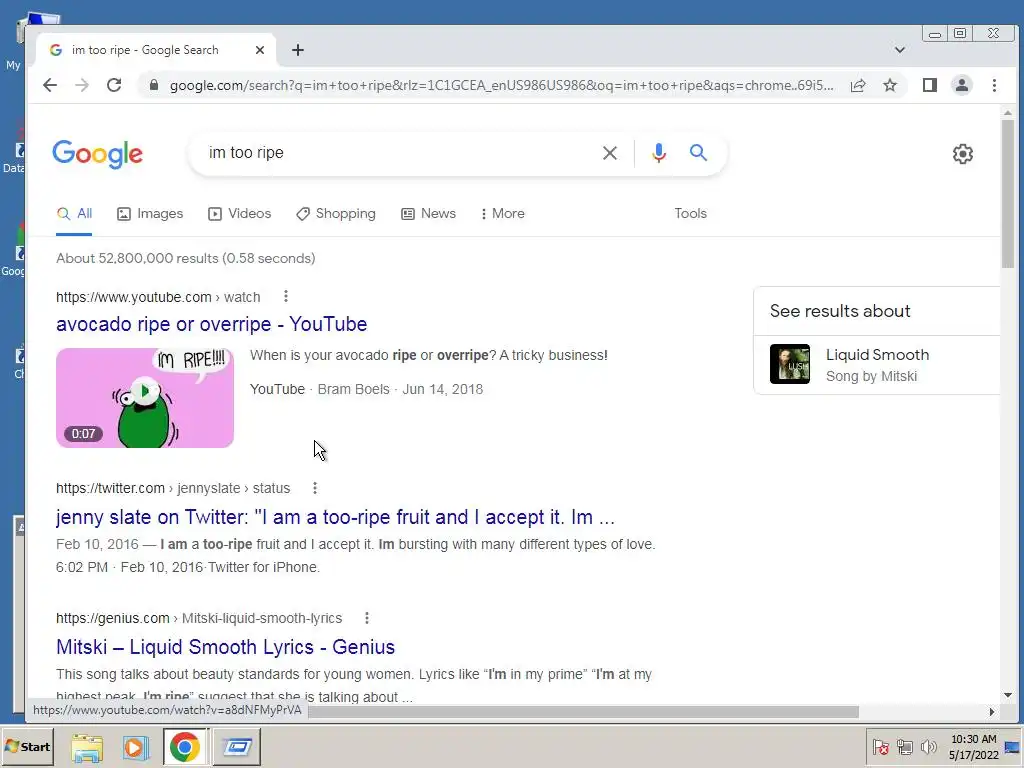Click the Chrome taskbar icon

pos(185,747)
